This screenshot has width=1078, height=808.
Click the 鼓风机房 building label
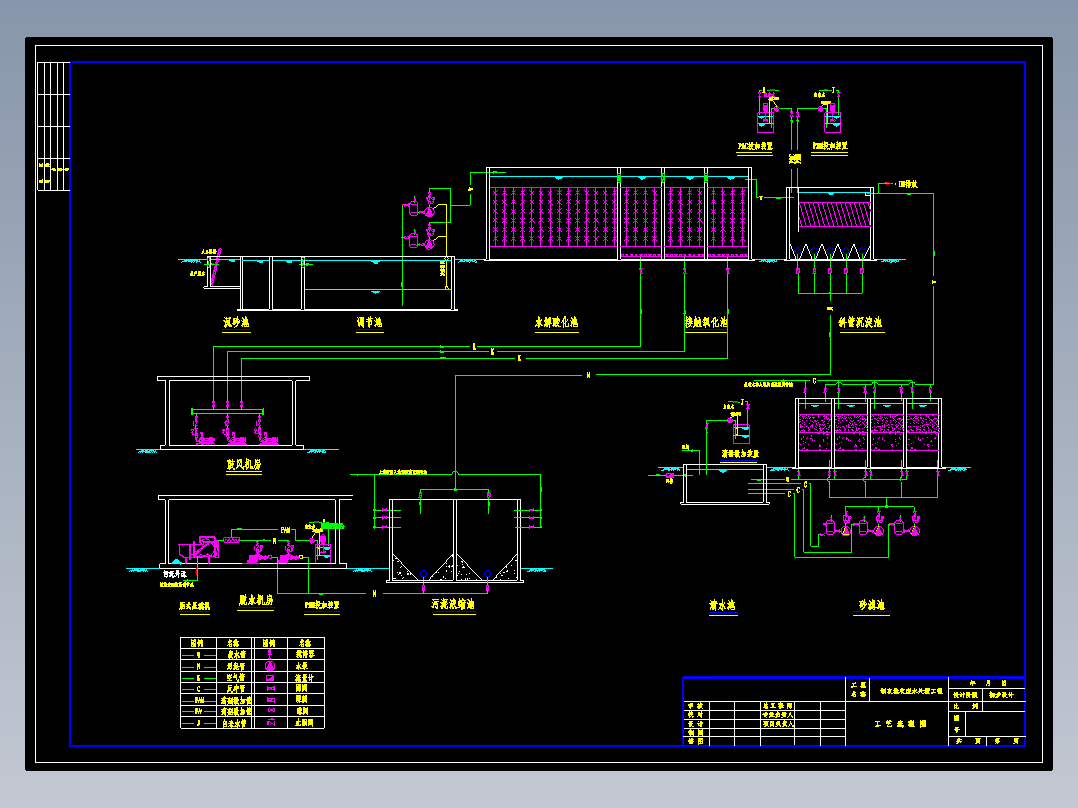244,465
